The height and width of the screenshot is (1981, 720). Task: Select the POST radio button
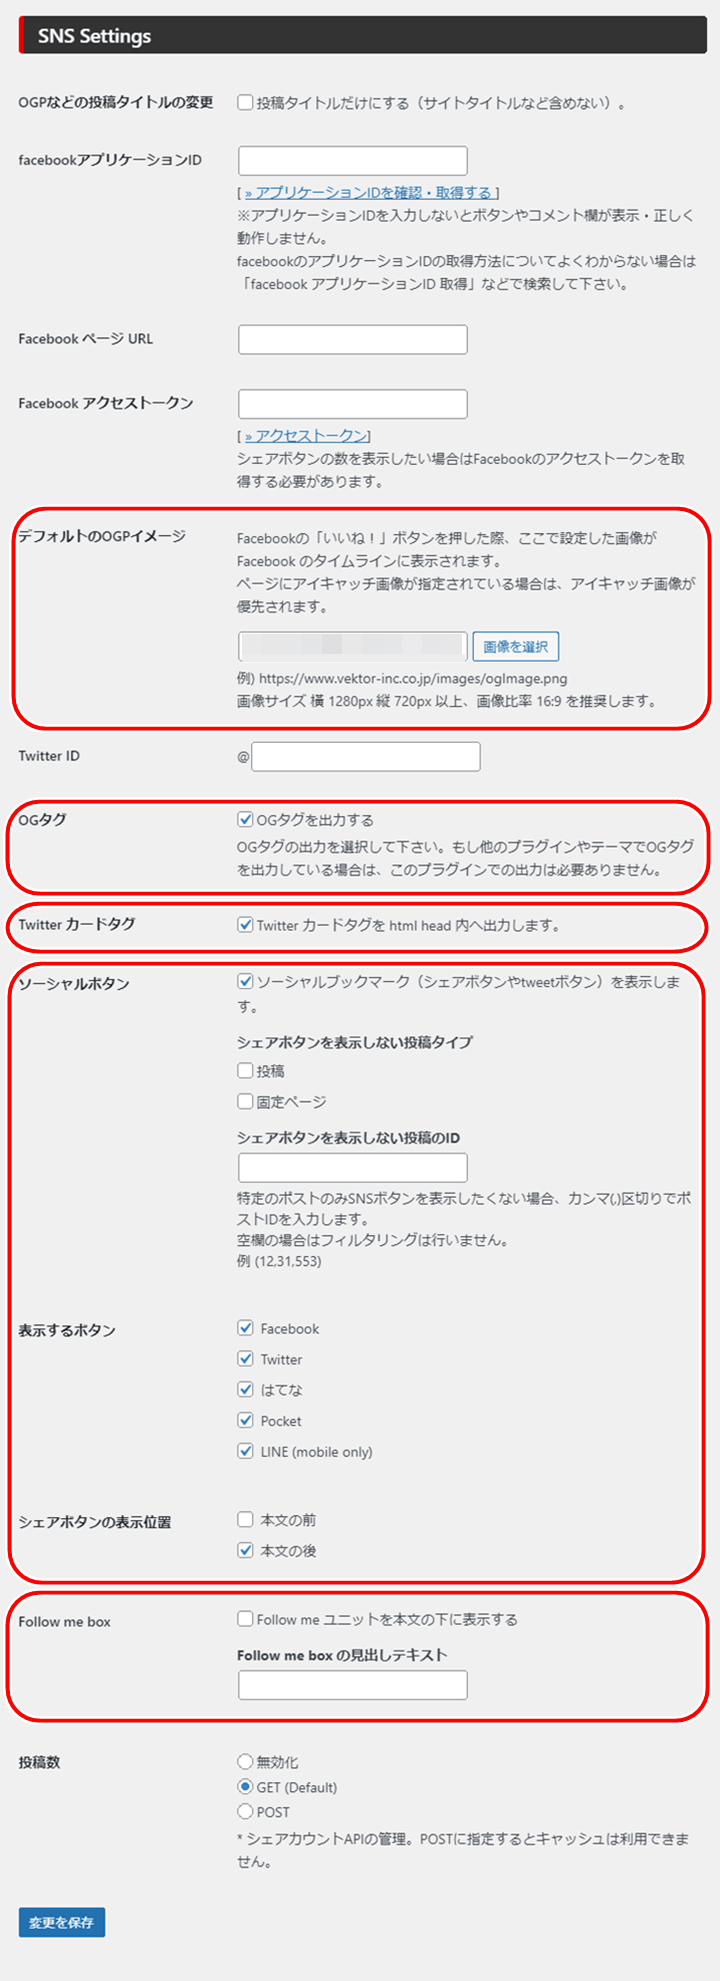click(x=245, y=1812)
